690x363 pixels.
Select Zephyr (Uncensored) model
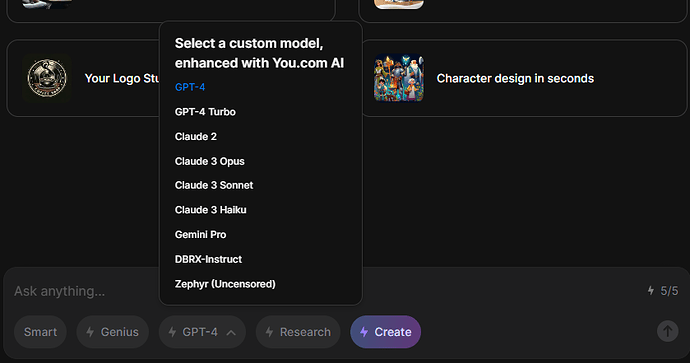tap(225, 284)
